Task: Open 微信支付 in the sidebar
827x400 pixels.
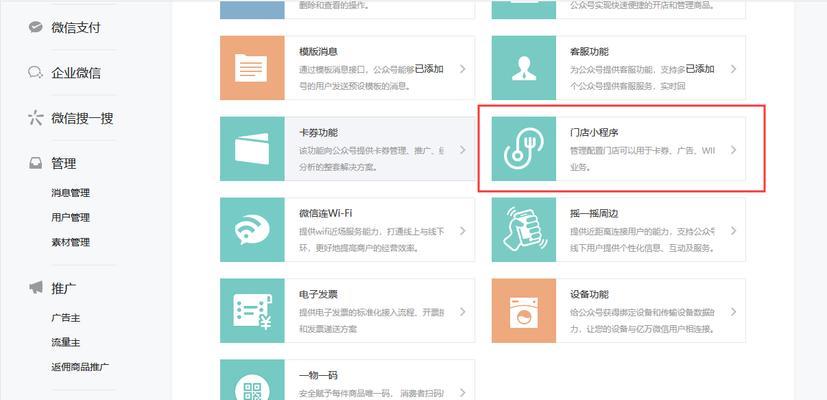Action: click(x=75, y=27)
